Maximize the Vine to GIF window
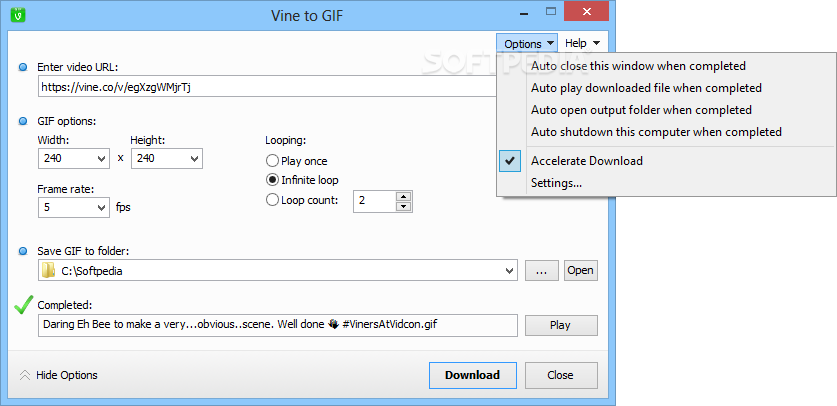Screen dimensions: 837x406 tap(550, 11)
